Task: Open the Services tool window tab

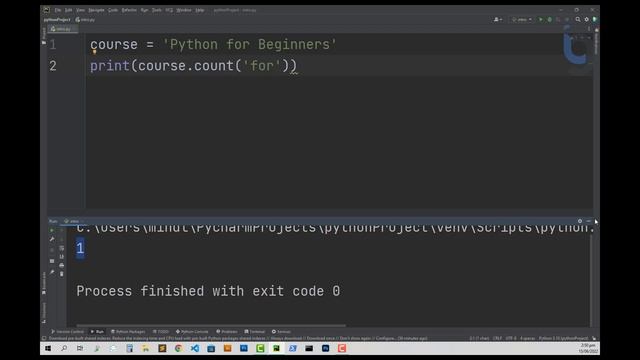Action: 281,331
